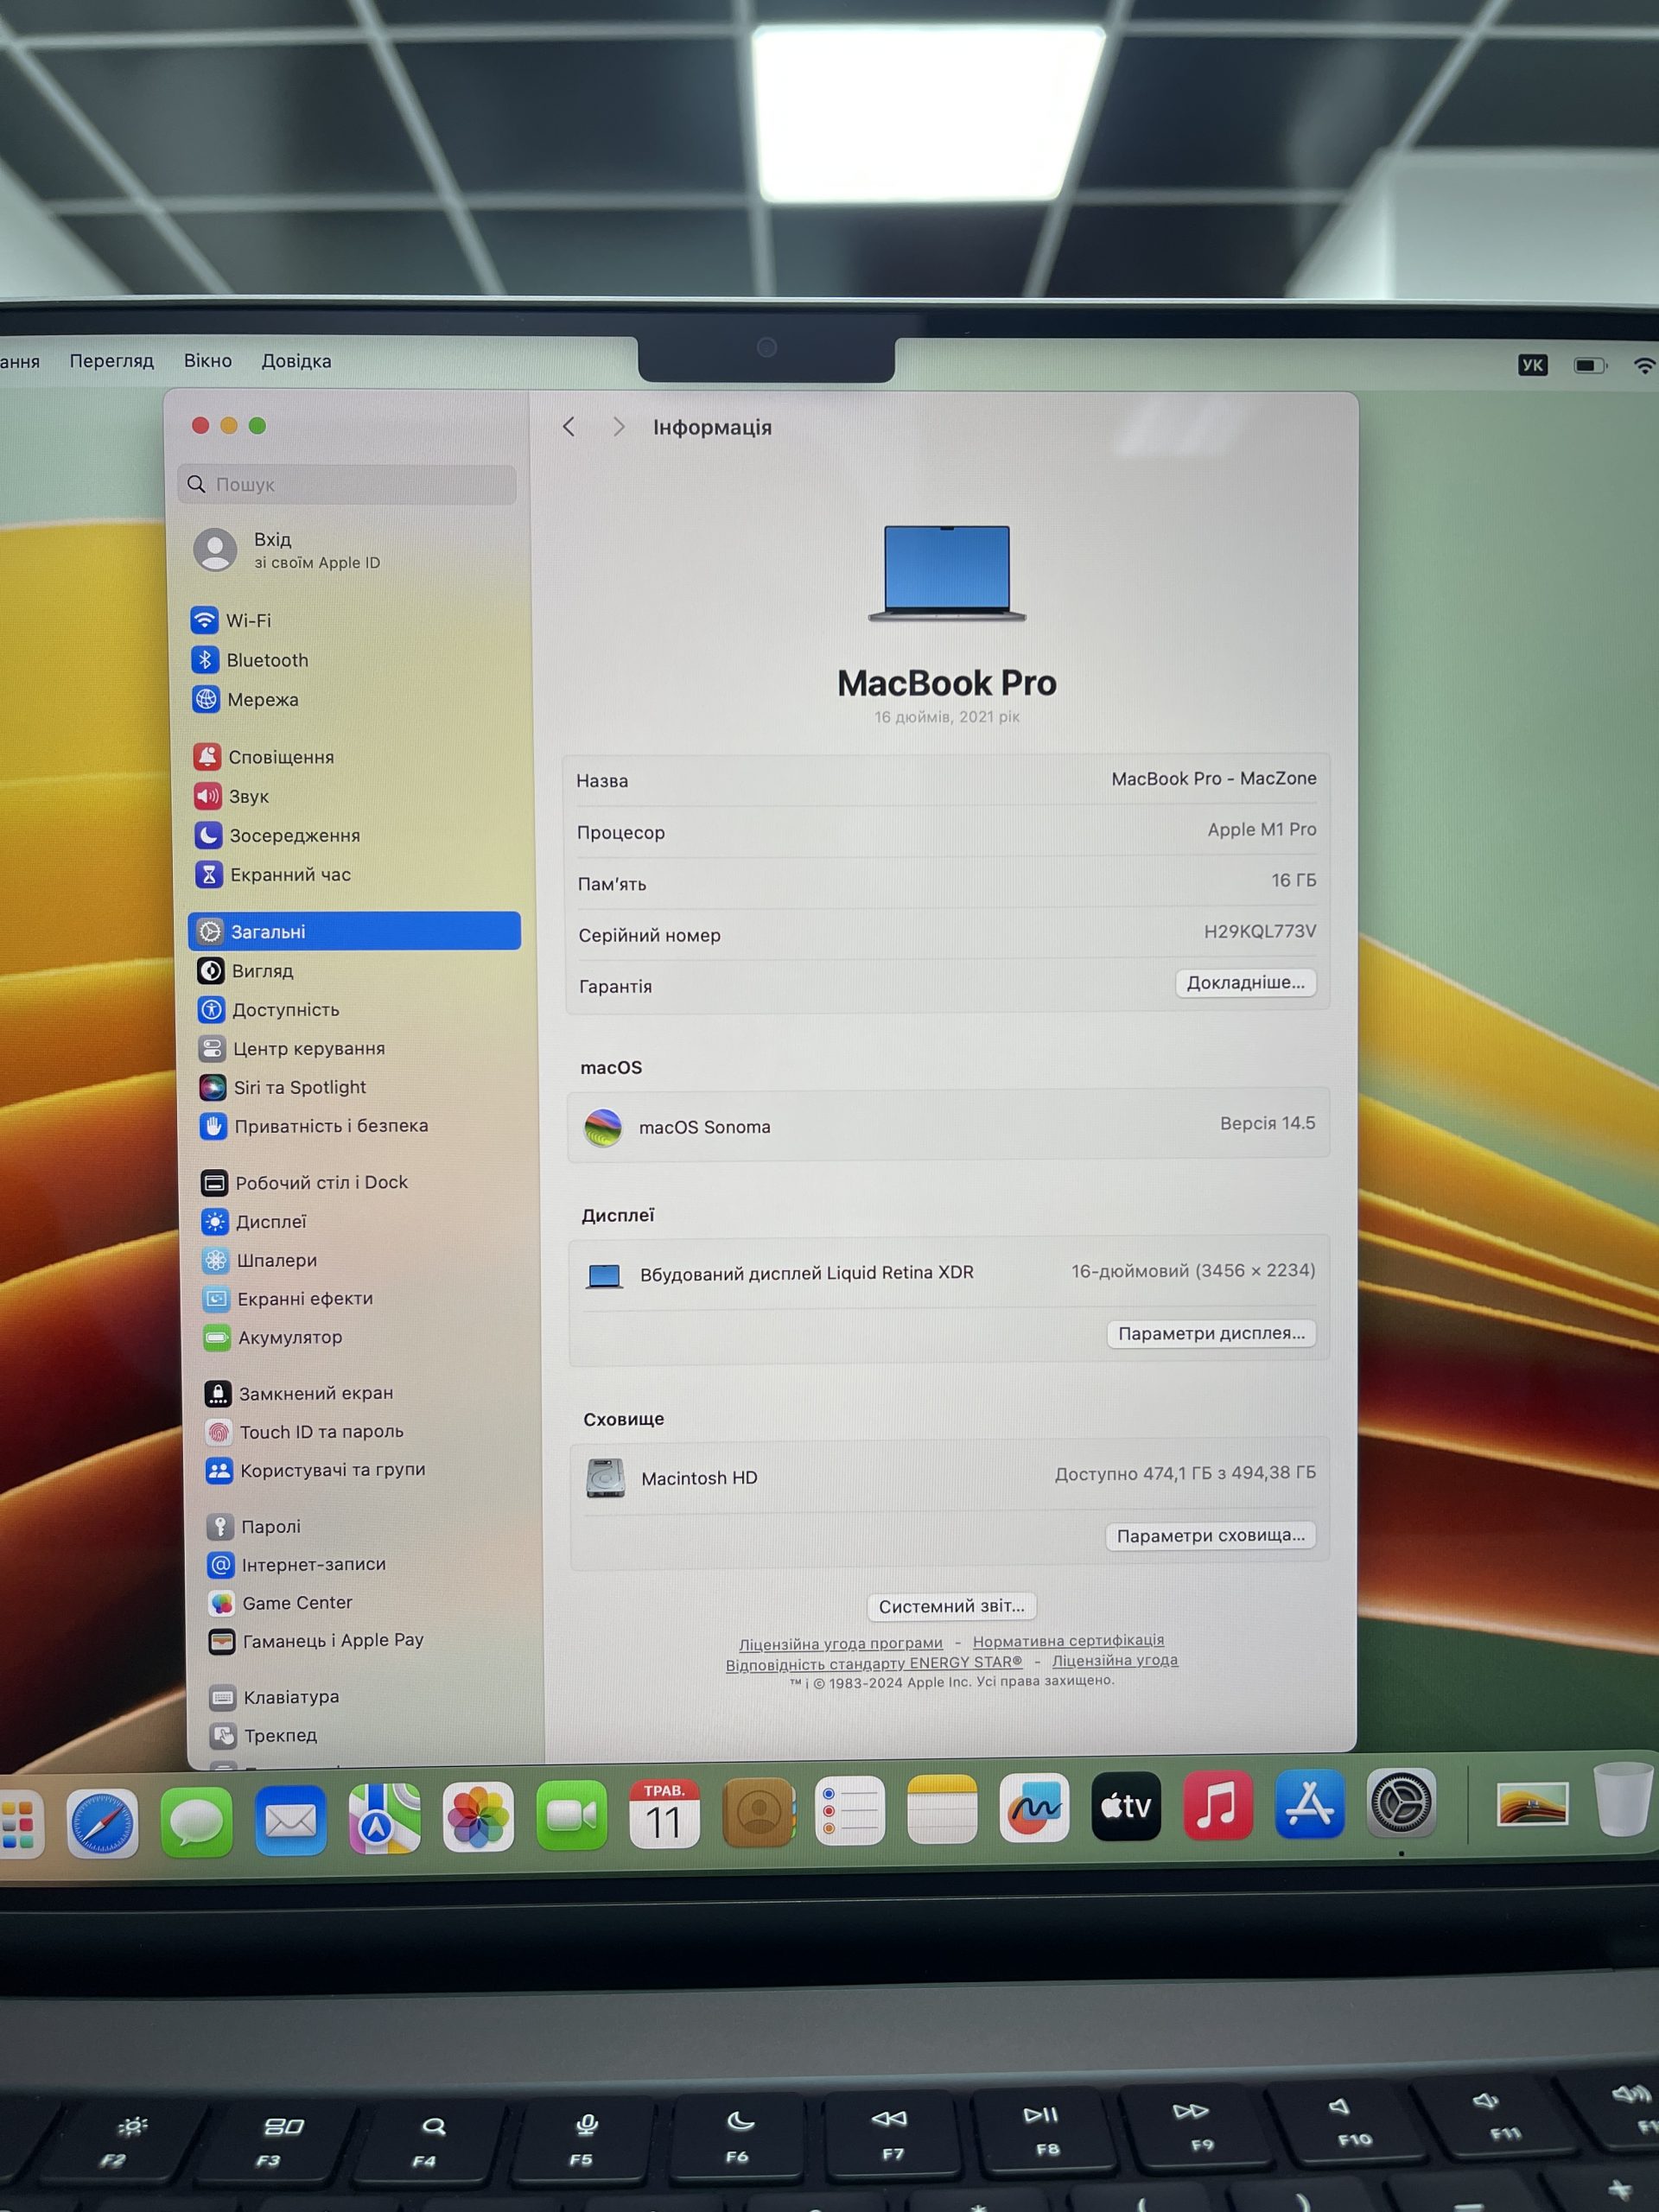Viewport: 1659px width, 2212px height.
Task: Open Робочий стіл і Dock settings
Action: tap(305, 1182)
